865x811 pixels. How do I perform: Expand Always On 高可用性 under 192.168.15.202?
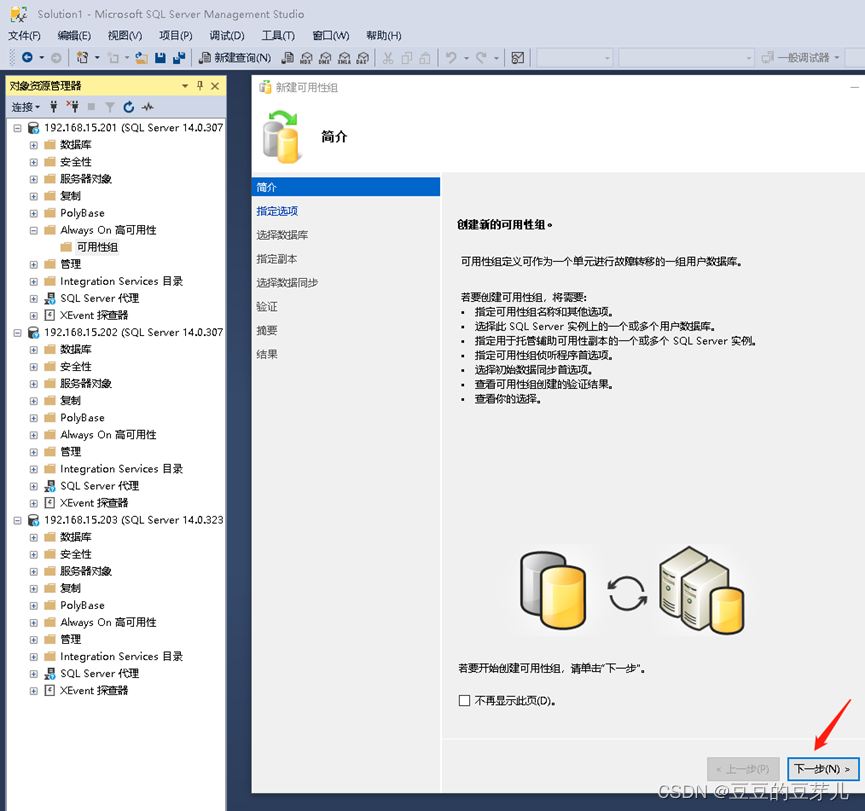(34, 435)
